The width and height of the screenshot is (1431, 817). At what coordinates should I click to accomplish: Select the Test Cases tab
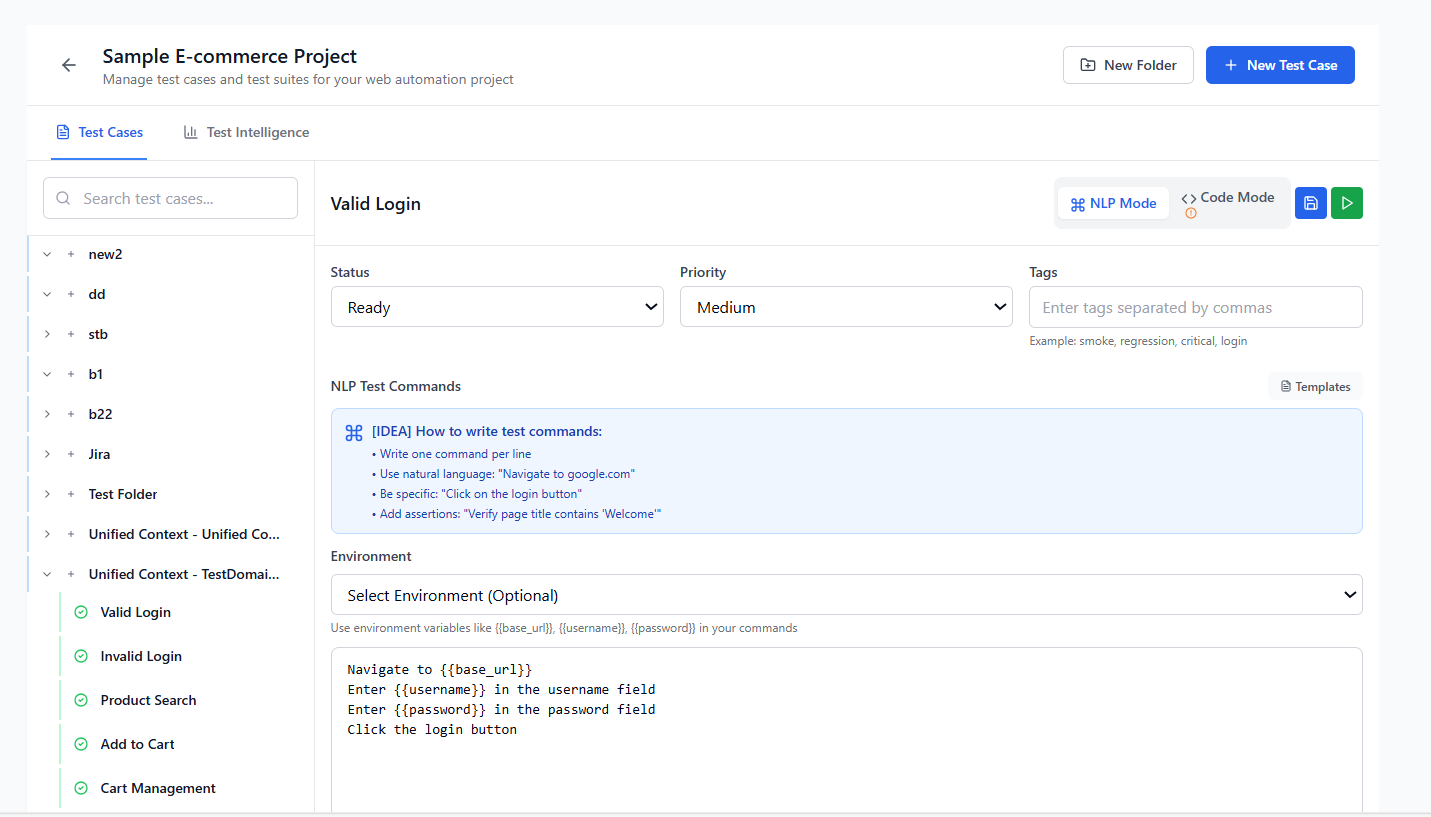(x=99, y=132)
